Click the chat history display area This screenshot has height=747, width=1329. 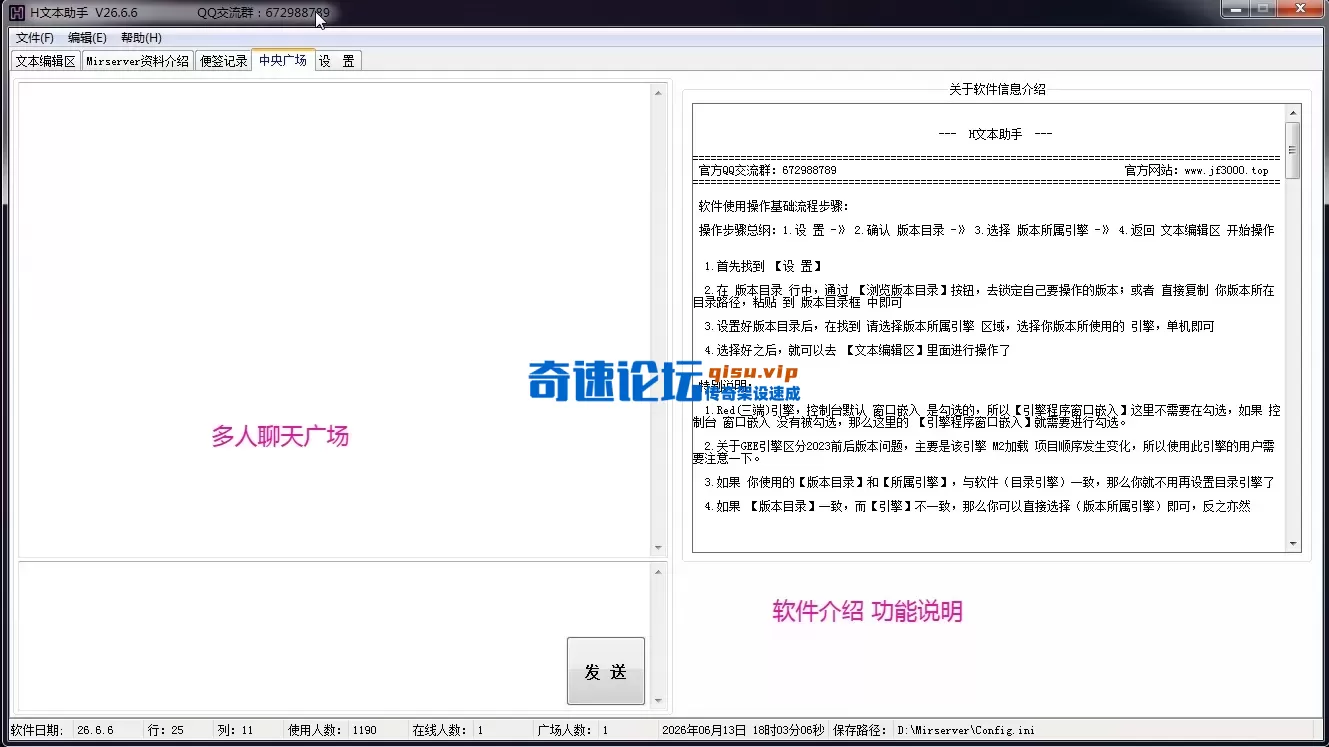pyautogui.click(x=335, y=320)
